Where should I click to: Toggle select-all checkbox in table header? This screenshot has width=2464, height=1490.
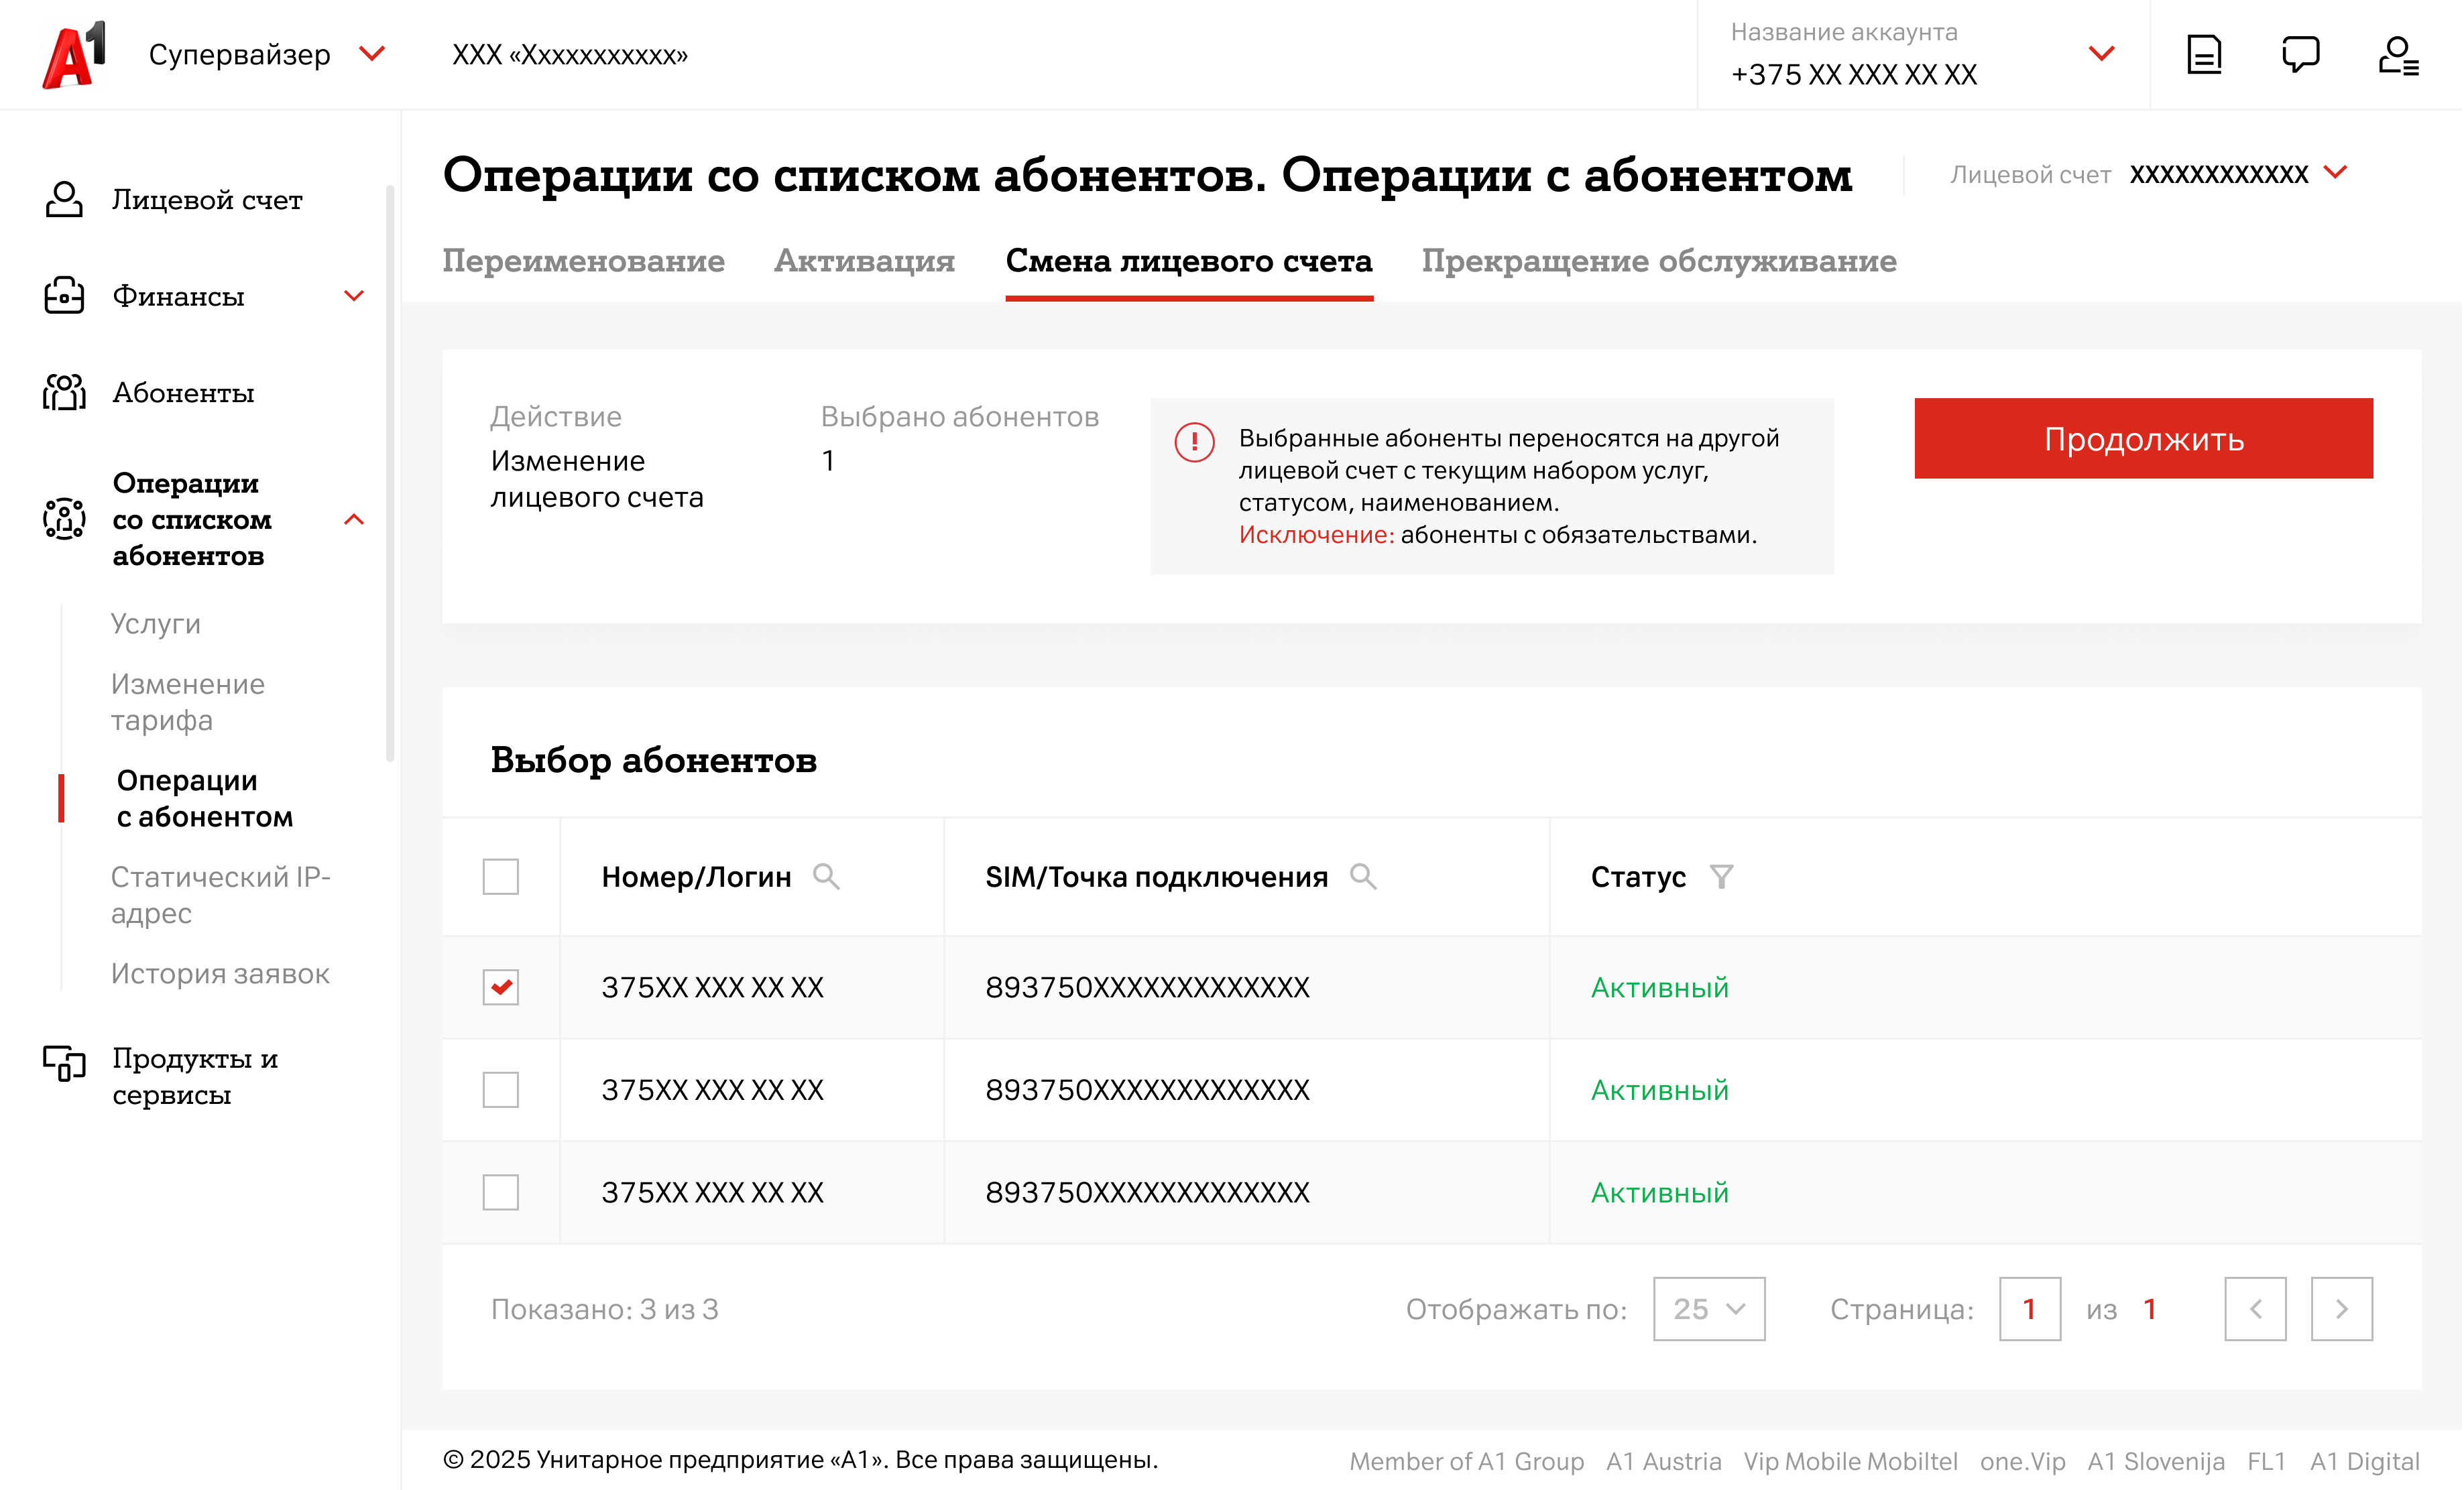(500, 877)
